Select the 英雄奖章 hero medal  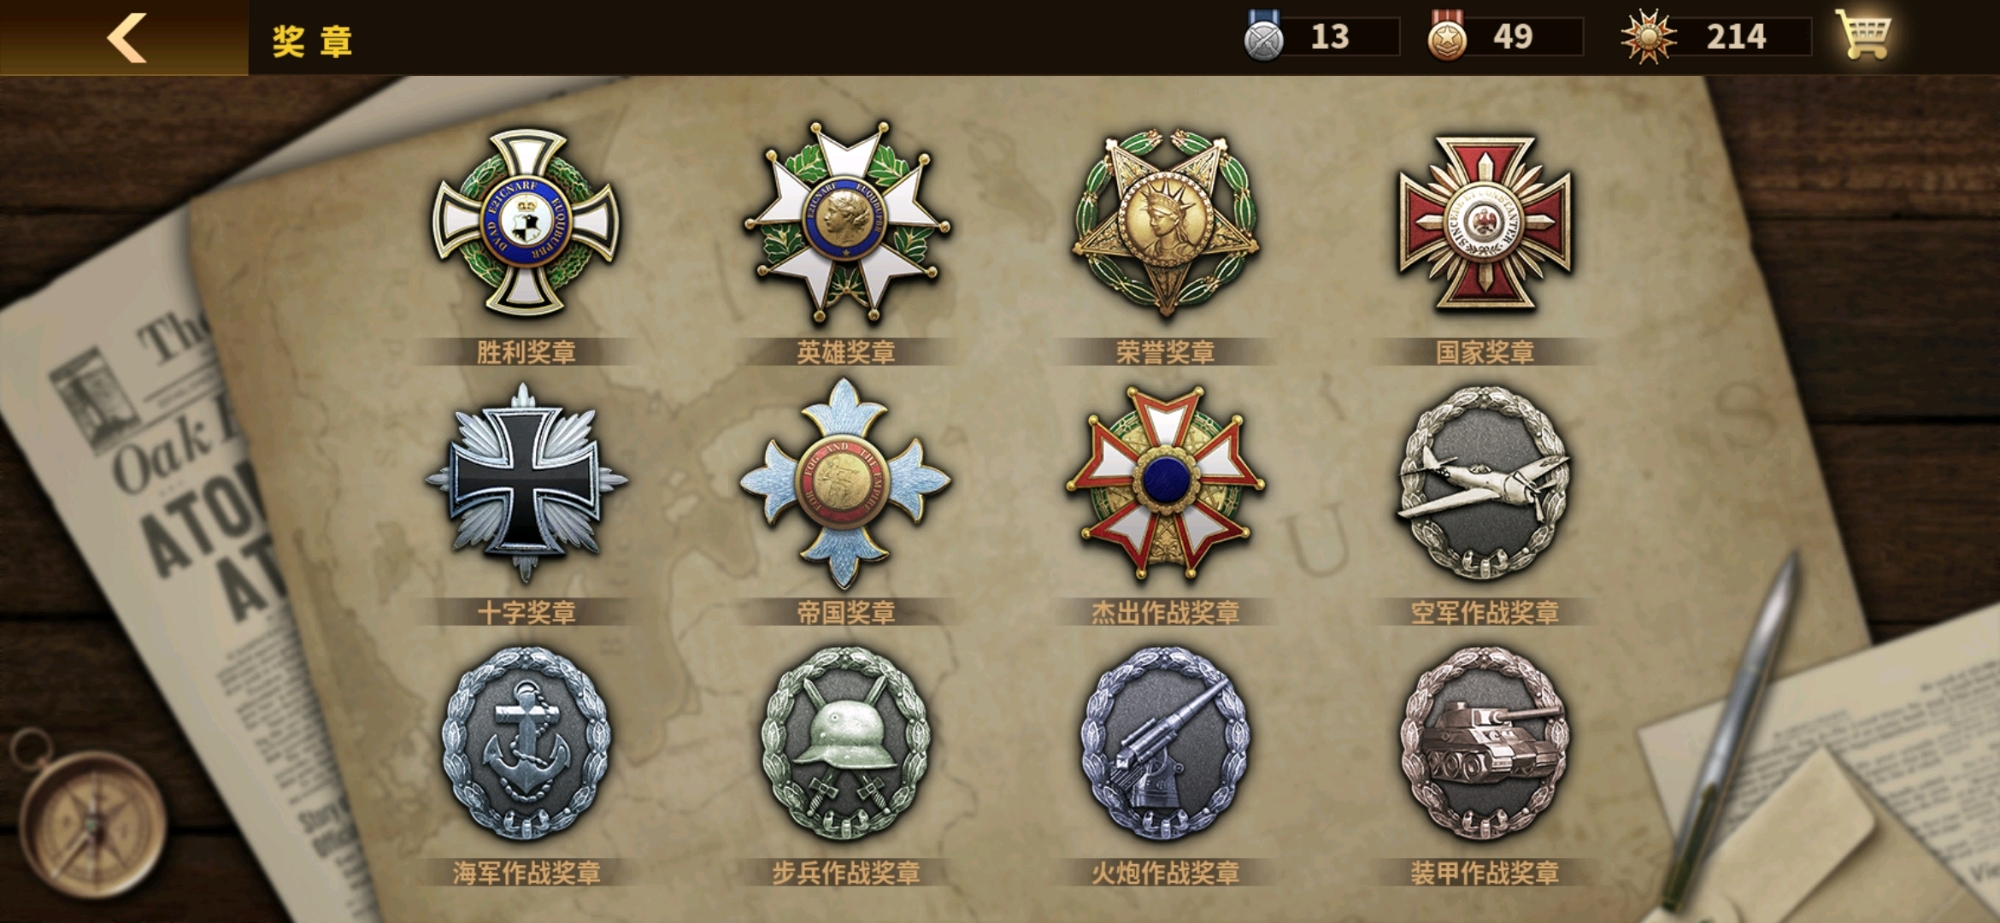(x=846, y=222)
